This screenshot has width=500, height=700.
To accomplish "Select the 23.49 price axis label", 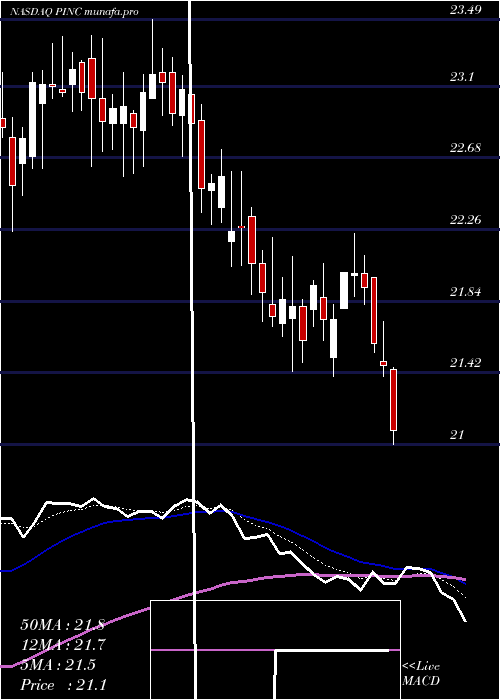I will (466, 10).
